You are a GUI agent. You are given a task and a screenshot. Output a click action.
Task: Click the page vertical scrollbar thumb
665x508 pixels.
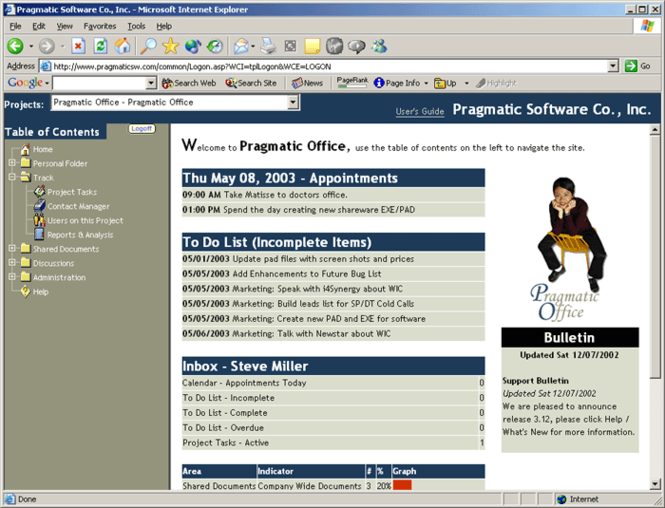(x=655, y=257)
